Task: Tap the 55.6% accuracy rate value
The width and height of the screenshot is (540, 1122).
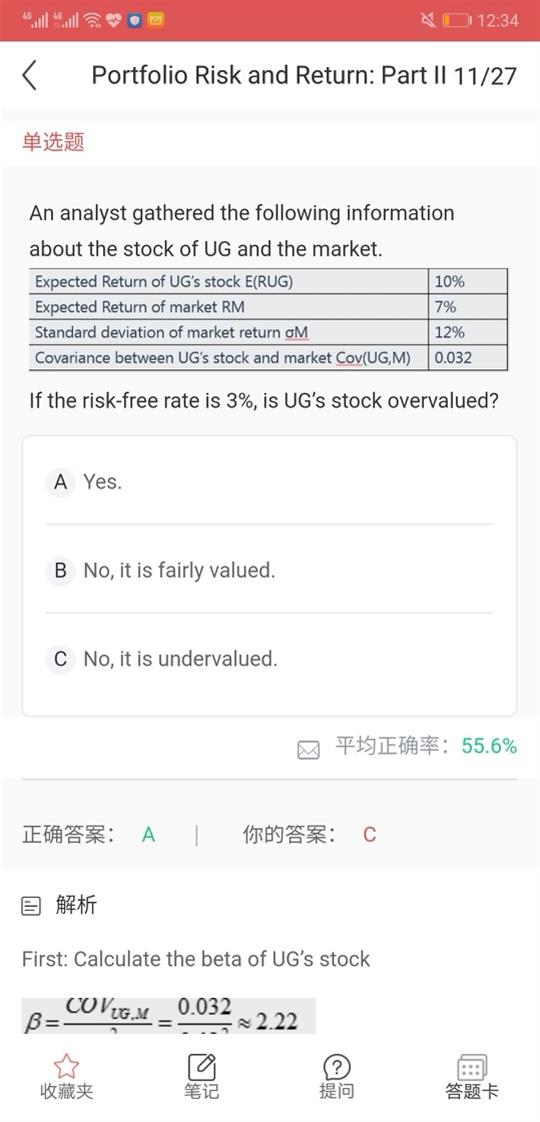Action: pos(489,746)
